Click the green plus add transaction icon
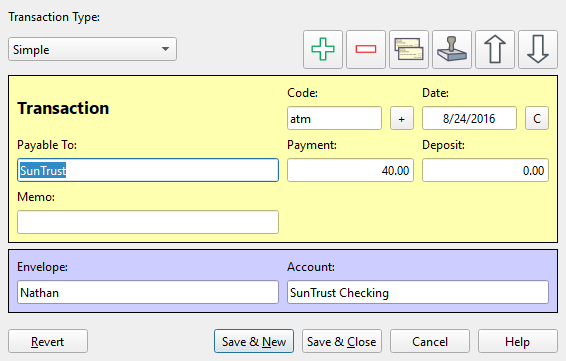566x361 pixels. coord(323,49)
